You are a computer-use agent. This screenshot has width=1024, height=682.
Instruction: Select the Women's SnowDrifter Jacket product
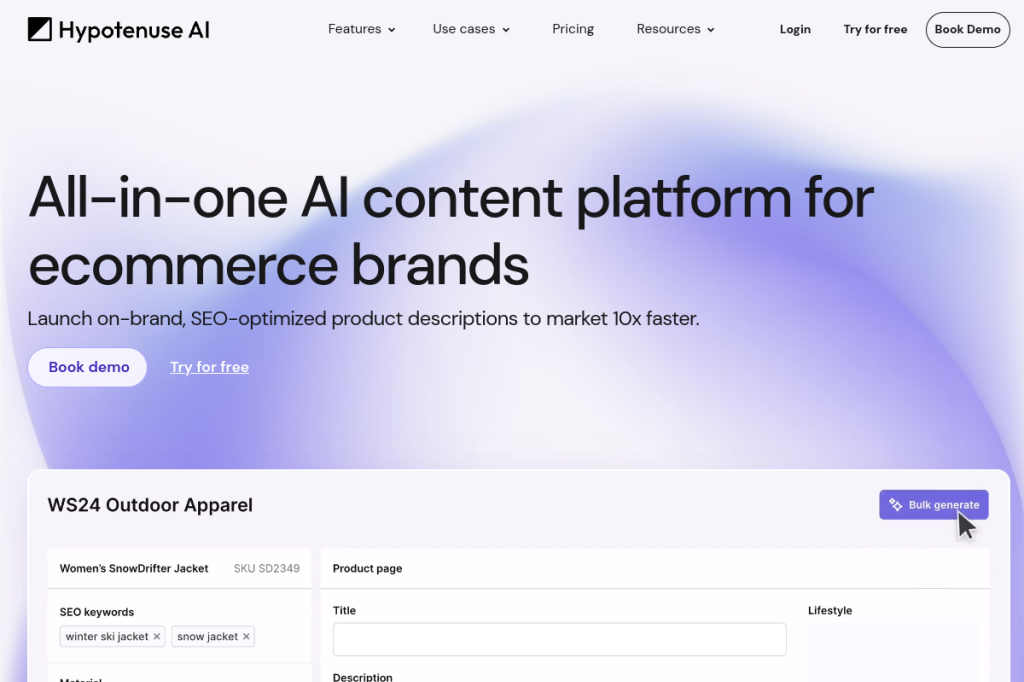(x=134, y=568)
